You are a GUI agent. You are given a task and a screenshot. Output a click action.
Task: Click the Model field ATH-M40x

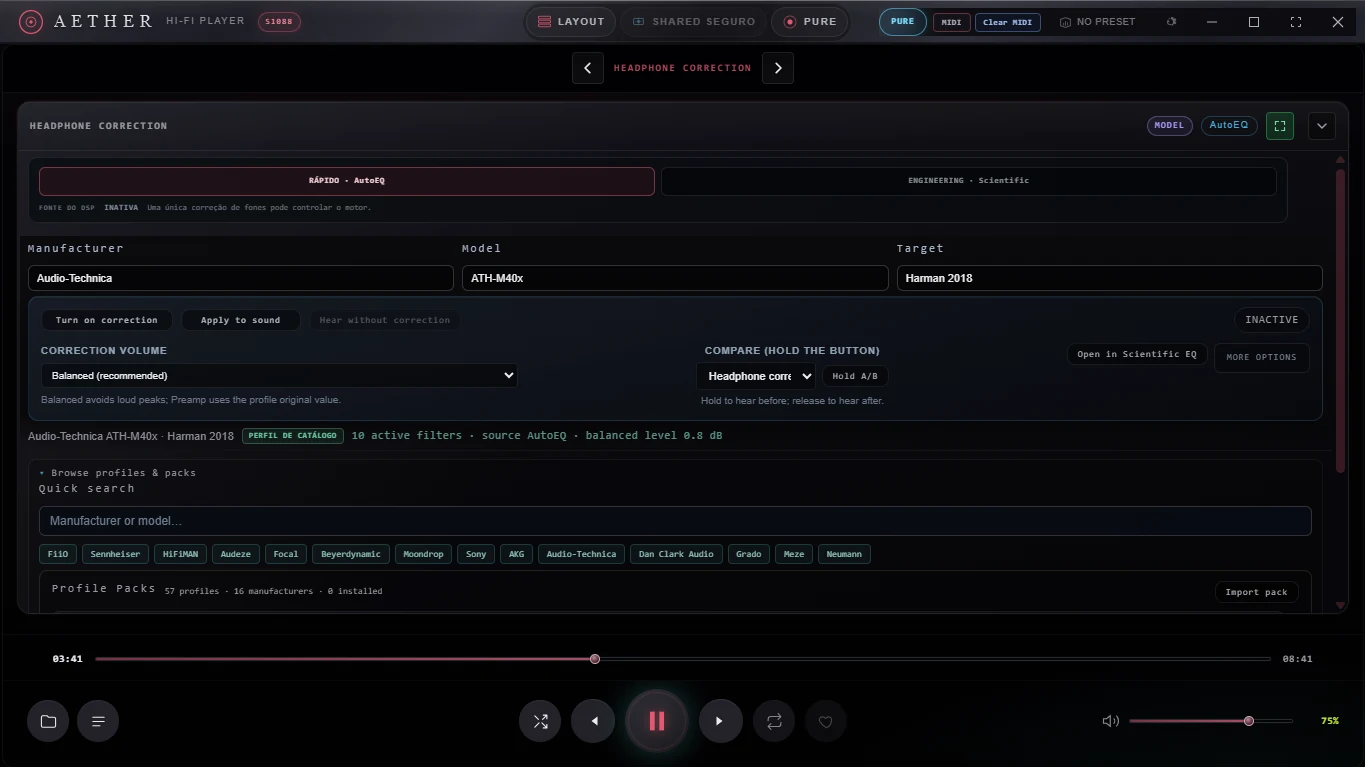[x=675, y=278]
